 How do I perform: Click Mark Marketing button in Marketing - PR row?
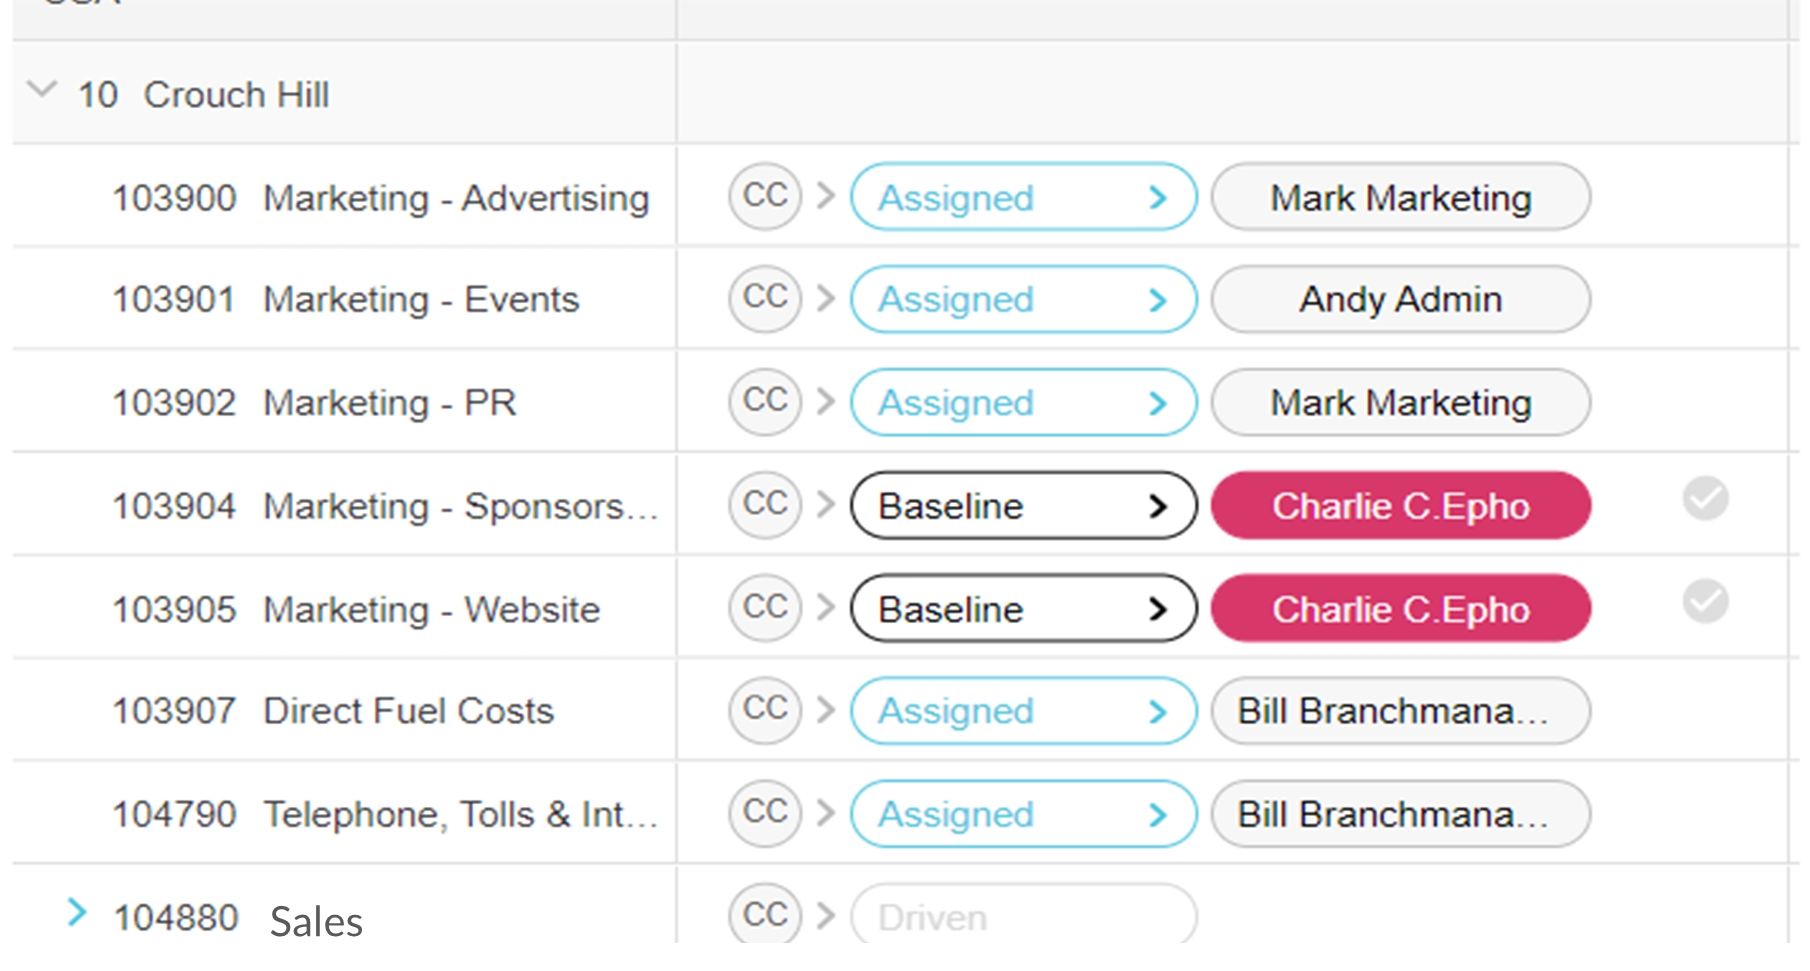1400,402
